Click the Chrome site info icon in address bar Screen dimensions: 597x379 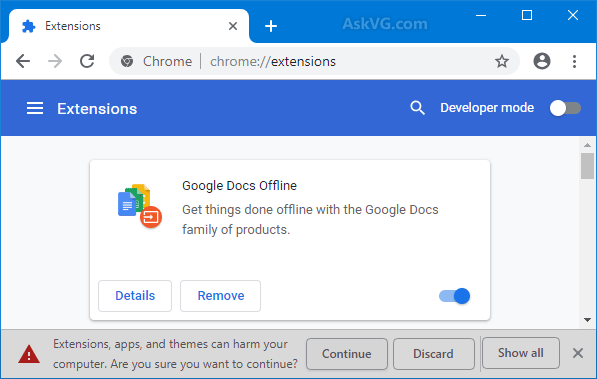coord(127,61)
